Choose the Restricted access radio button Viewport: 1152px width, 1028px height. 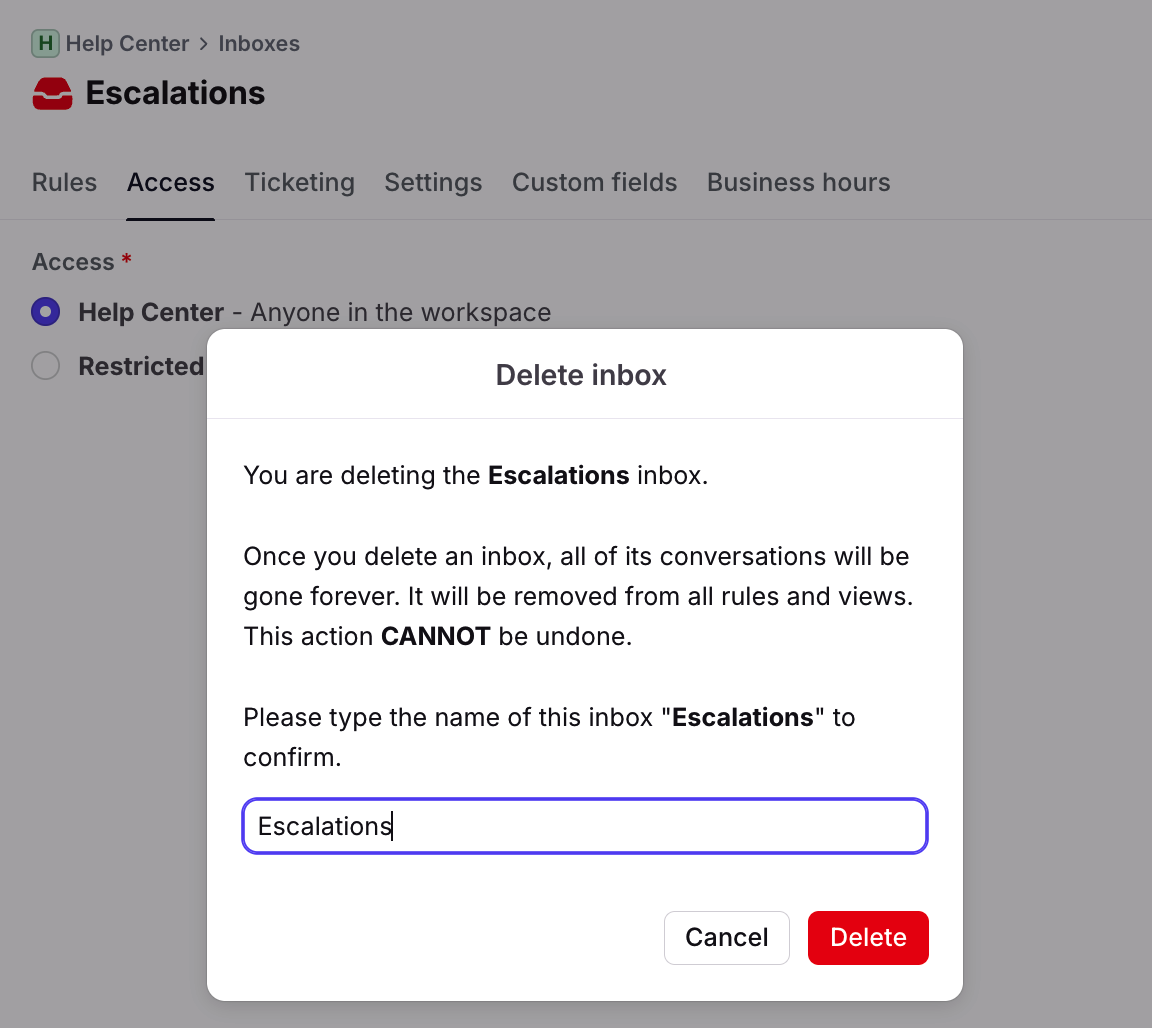pos(46,366)
